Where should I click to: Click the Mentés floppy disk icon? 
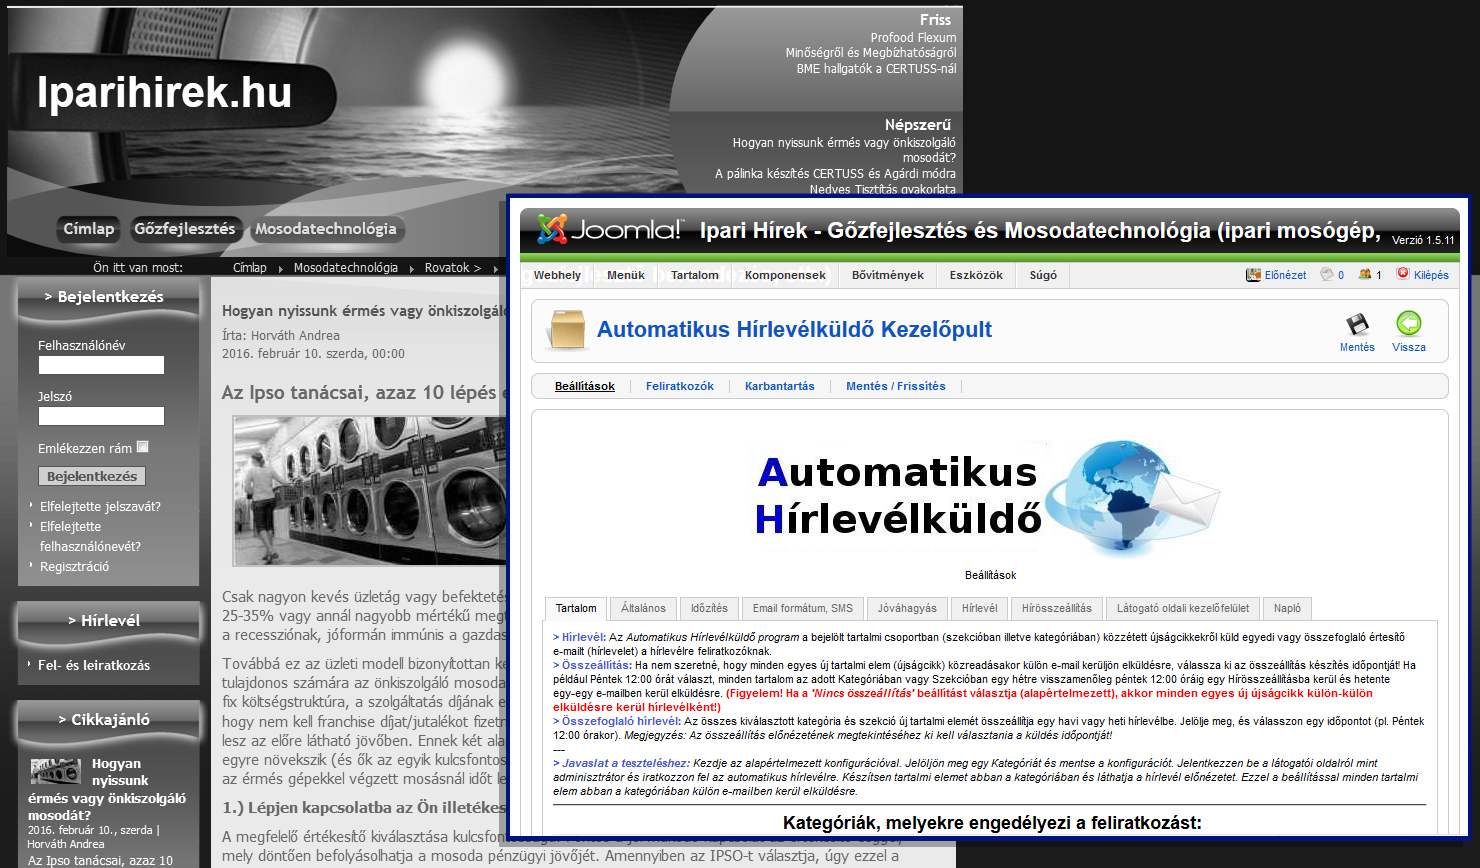1357,324
